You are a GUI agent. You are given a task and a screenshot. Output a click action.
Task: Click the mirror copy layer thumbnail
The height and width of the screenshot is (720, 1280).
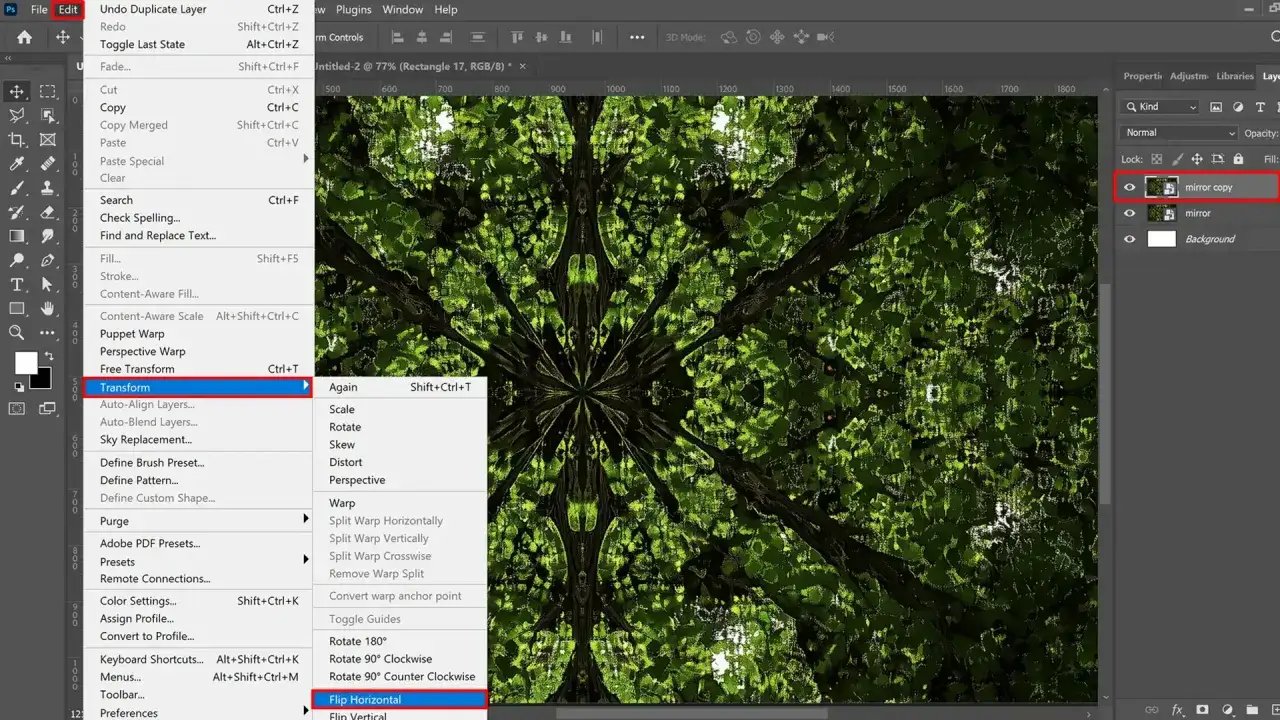coord(1161,187)
